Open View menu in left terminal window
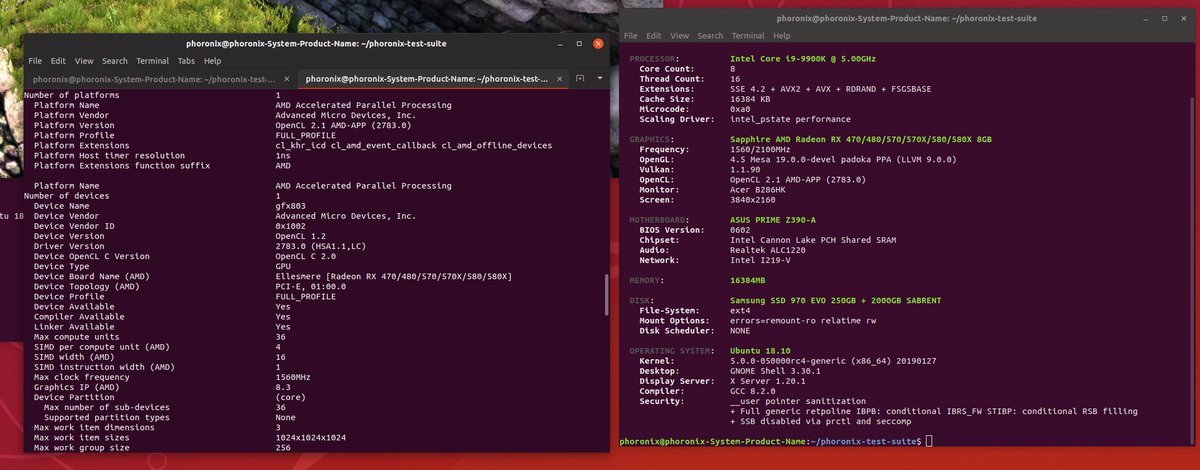The image size is (1200, 470). coord(84,61)
